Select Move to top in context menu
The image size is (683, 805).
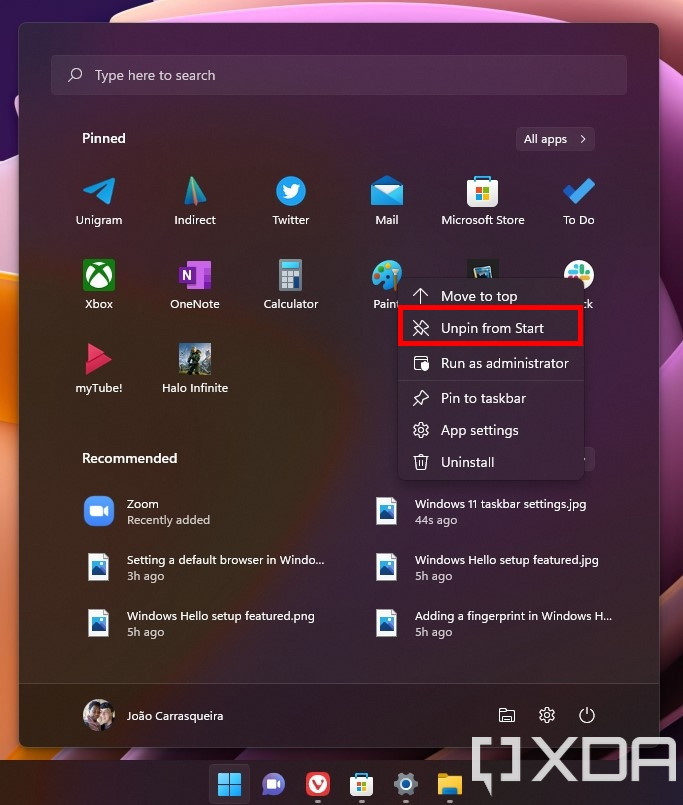tap(491, 296)
